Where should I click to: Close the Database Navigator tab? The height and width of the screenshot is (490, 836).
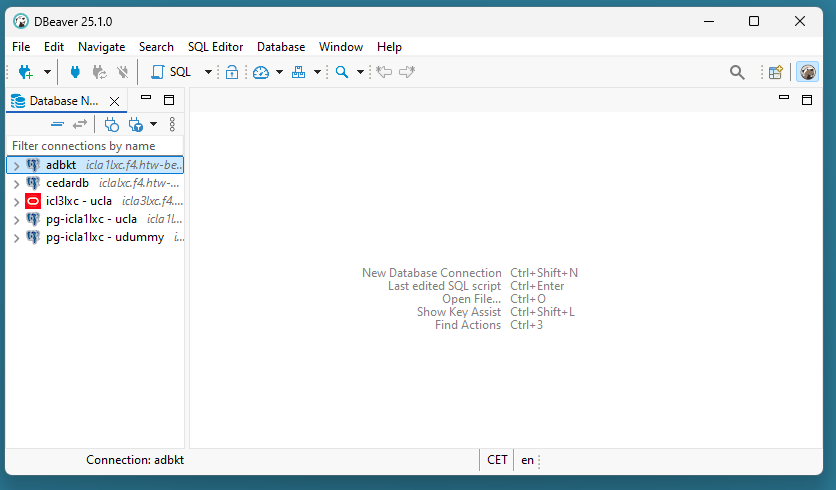(114, 101)
